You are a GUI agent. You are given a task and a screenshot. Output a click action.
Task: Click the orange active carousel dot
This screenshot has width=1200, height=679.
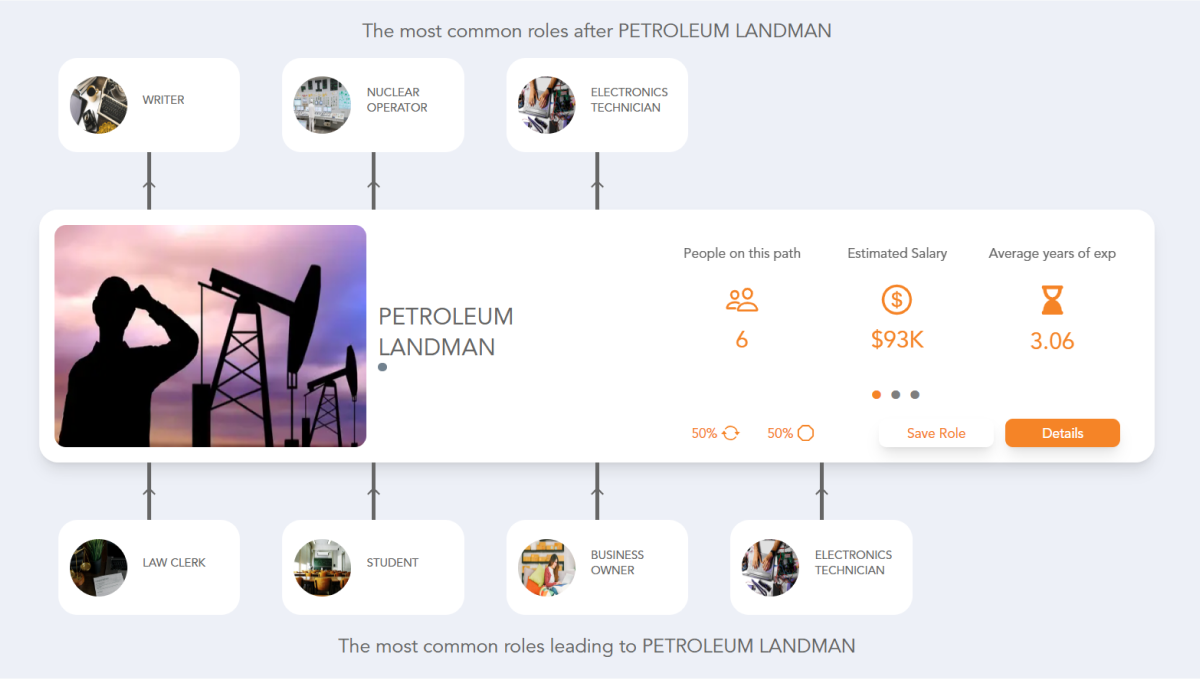click(876, 394)
